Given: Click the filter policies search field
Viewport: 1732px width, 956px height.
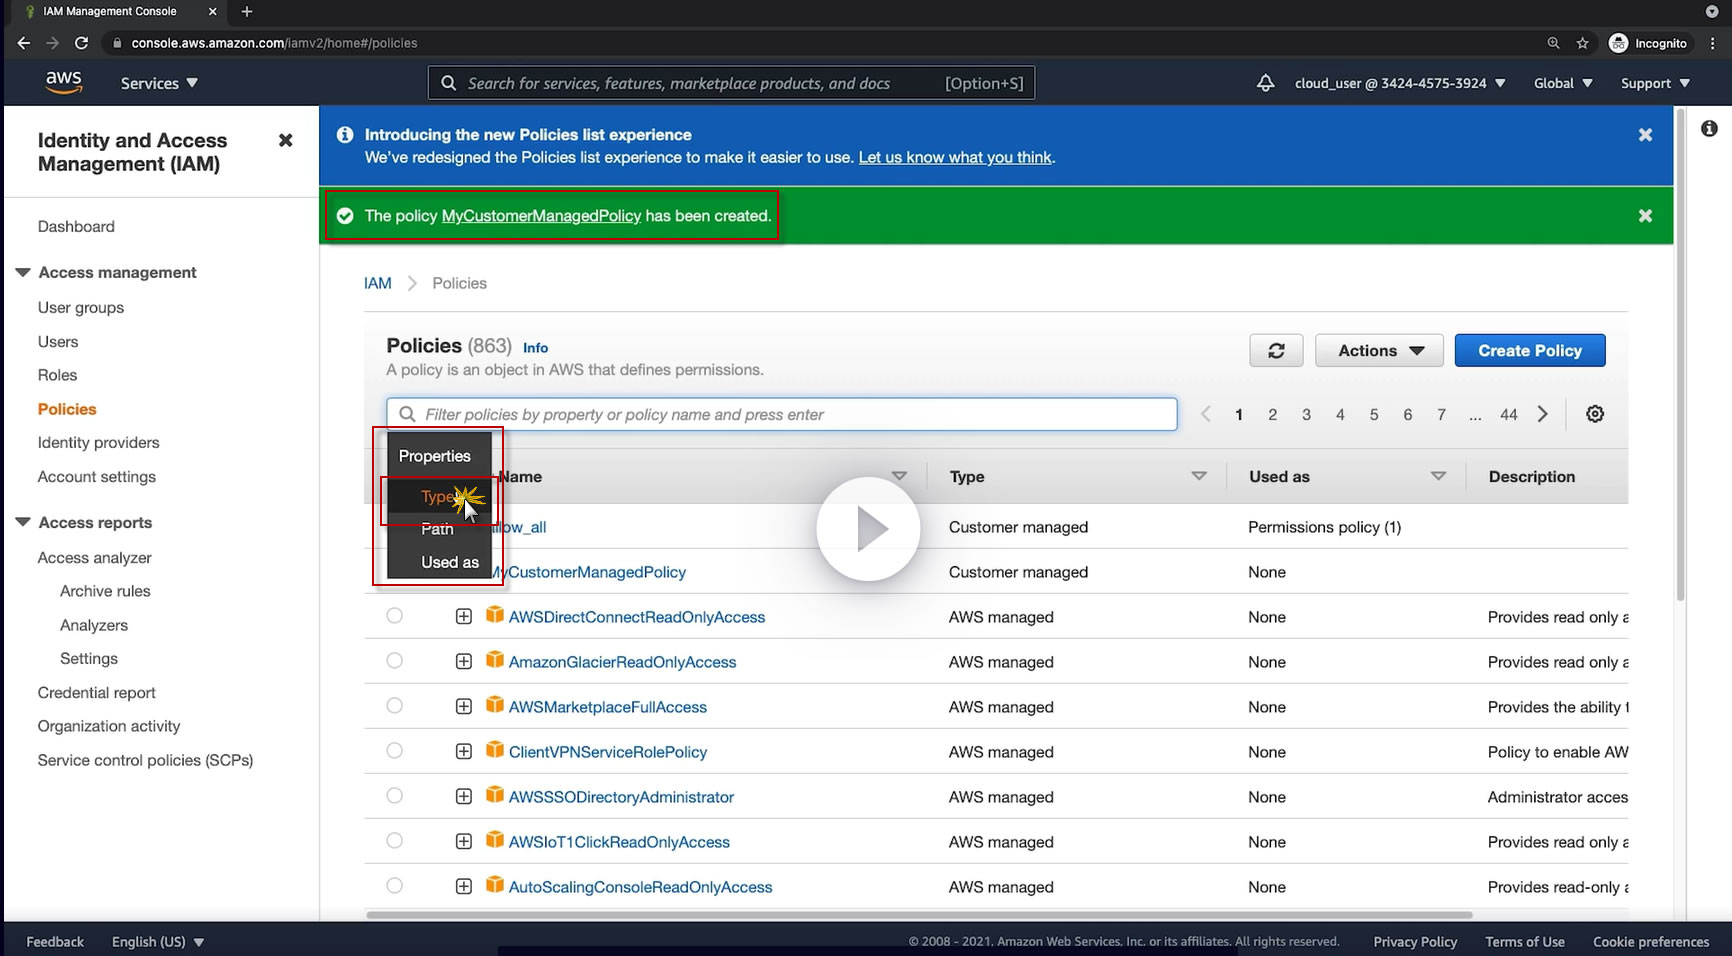Looking at the screenshot, I should tap(790, 414).
